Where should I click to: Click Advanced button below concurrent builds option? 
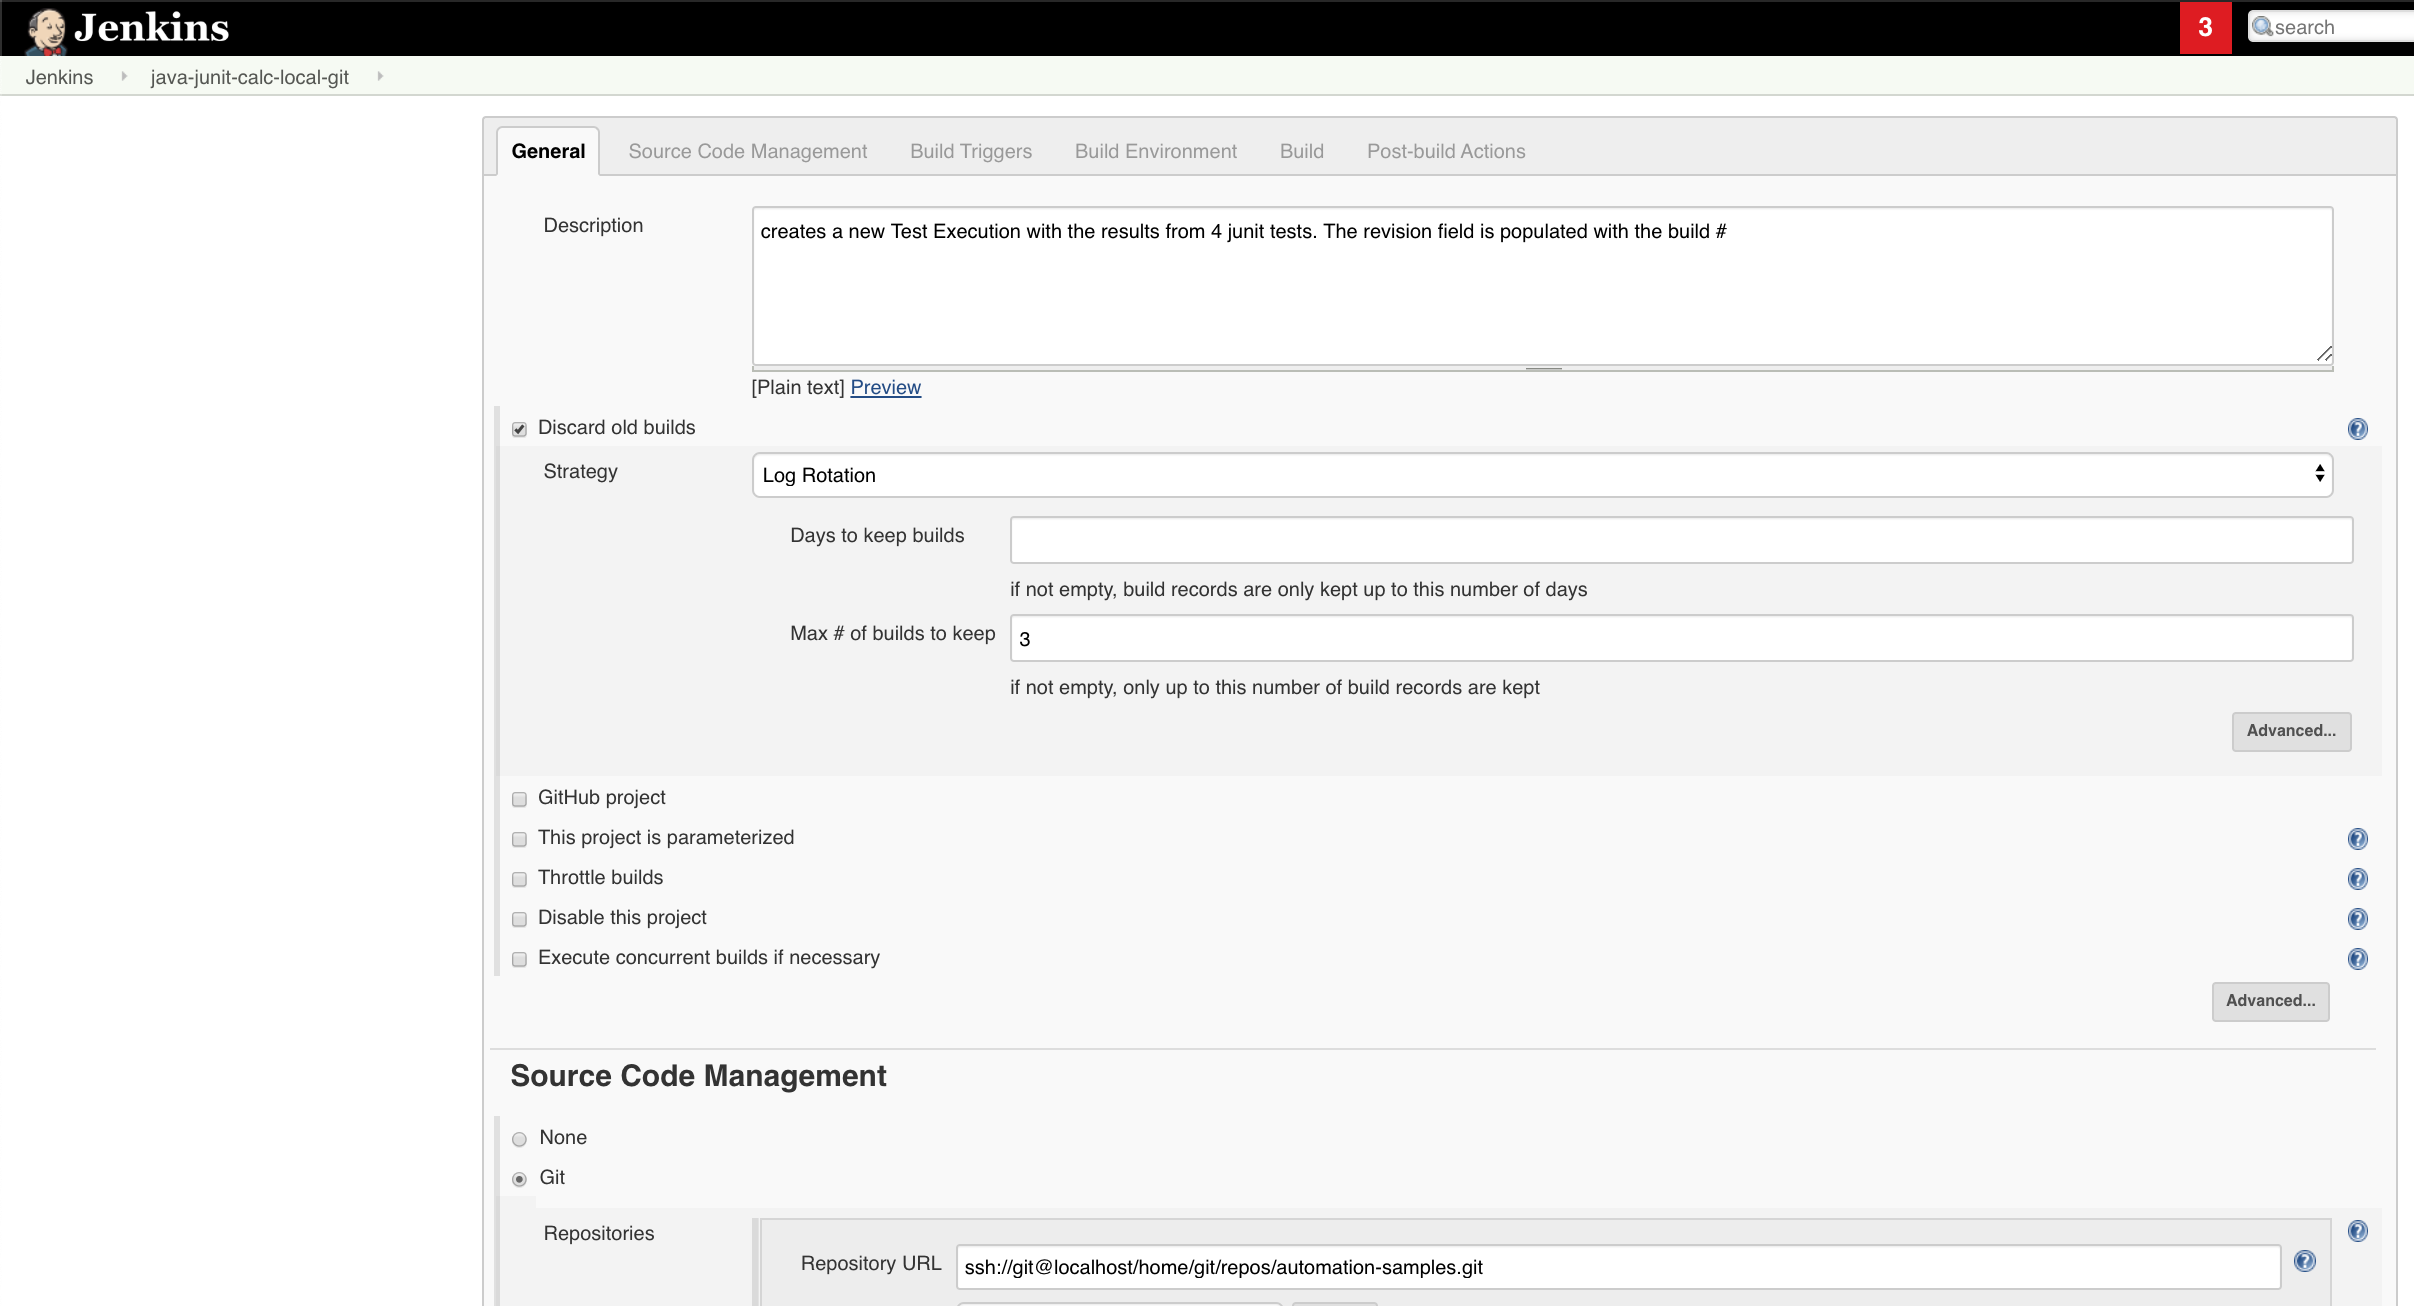pyautogui.click(x=2270, y=1001)
